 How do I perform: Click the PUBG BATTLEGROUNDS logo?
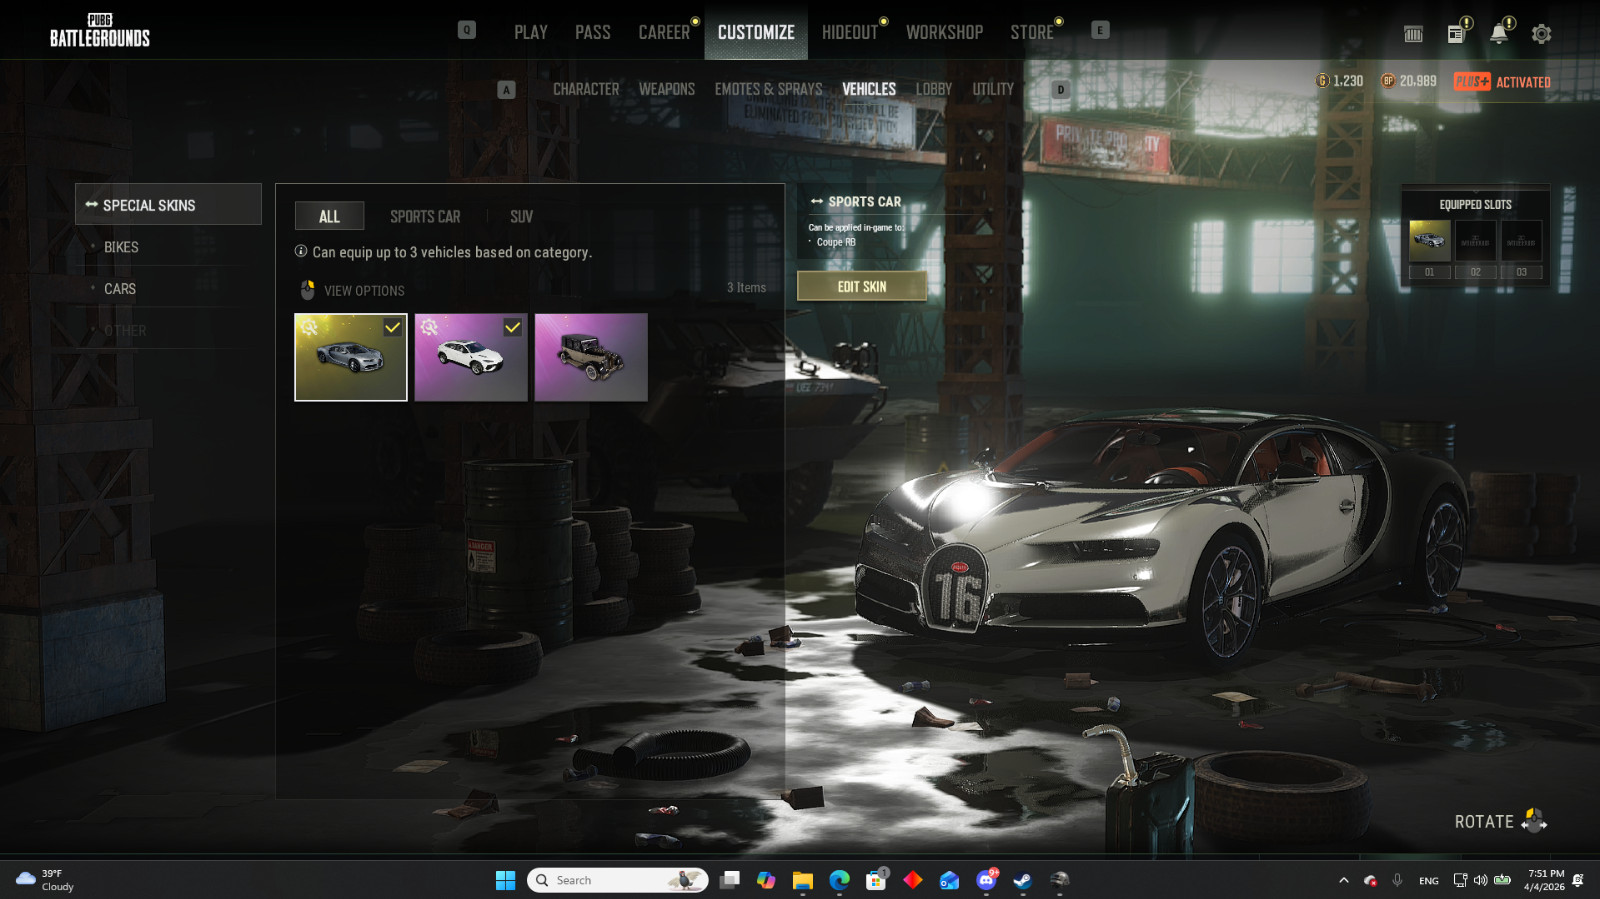100,31
